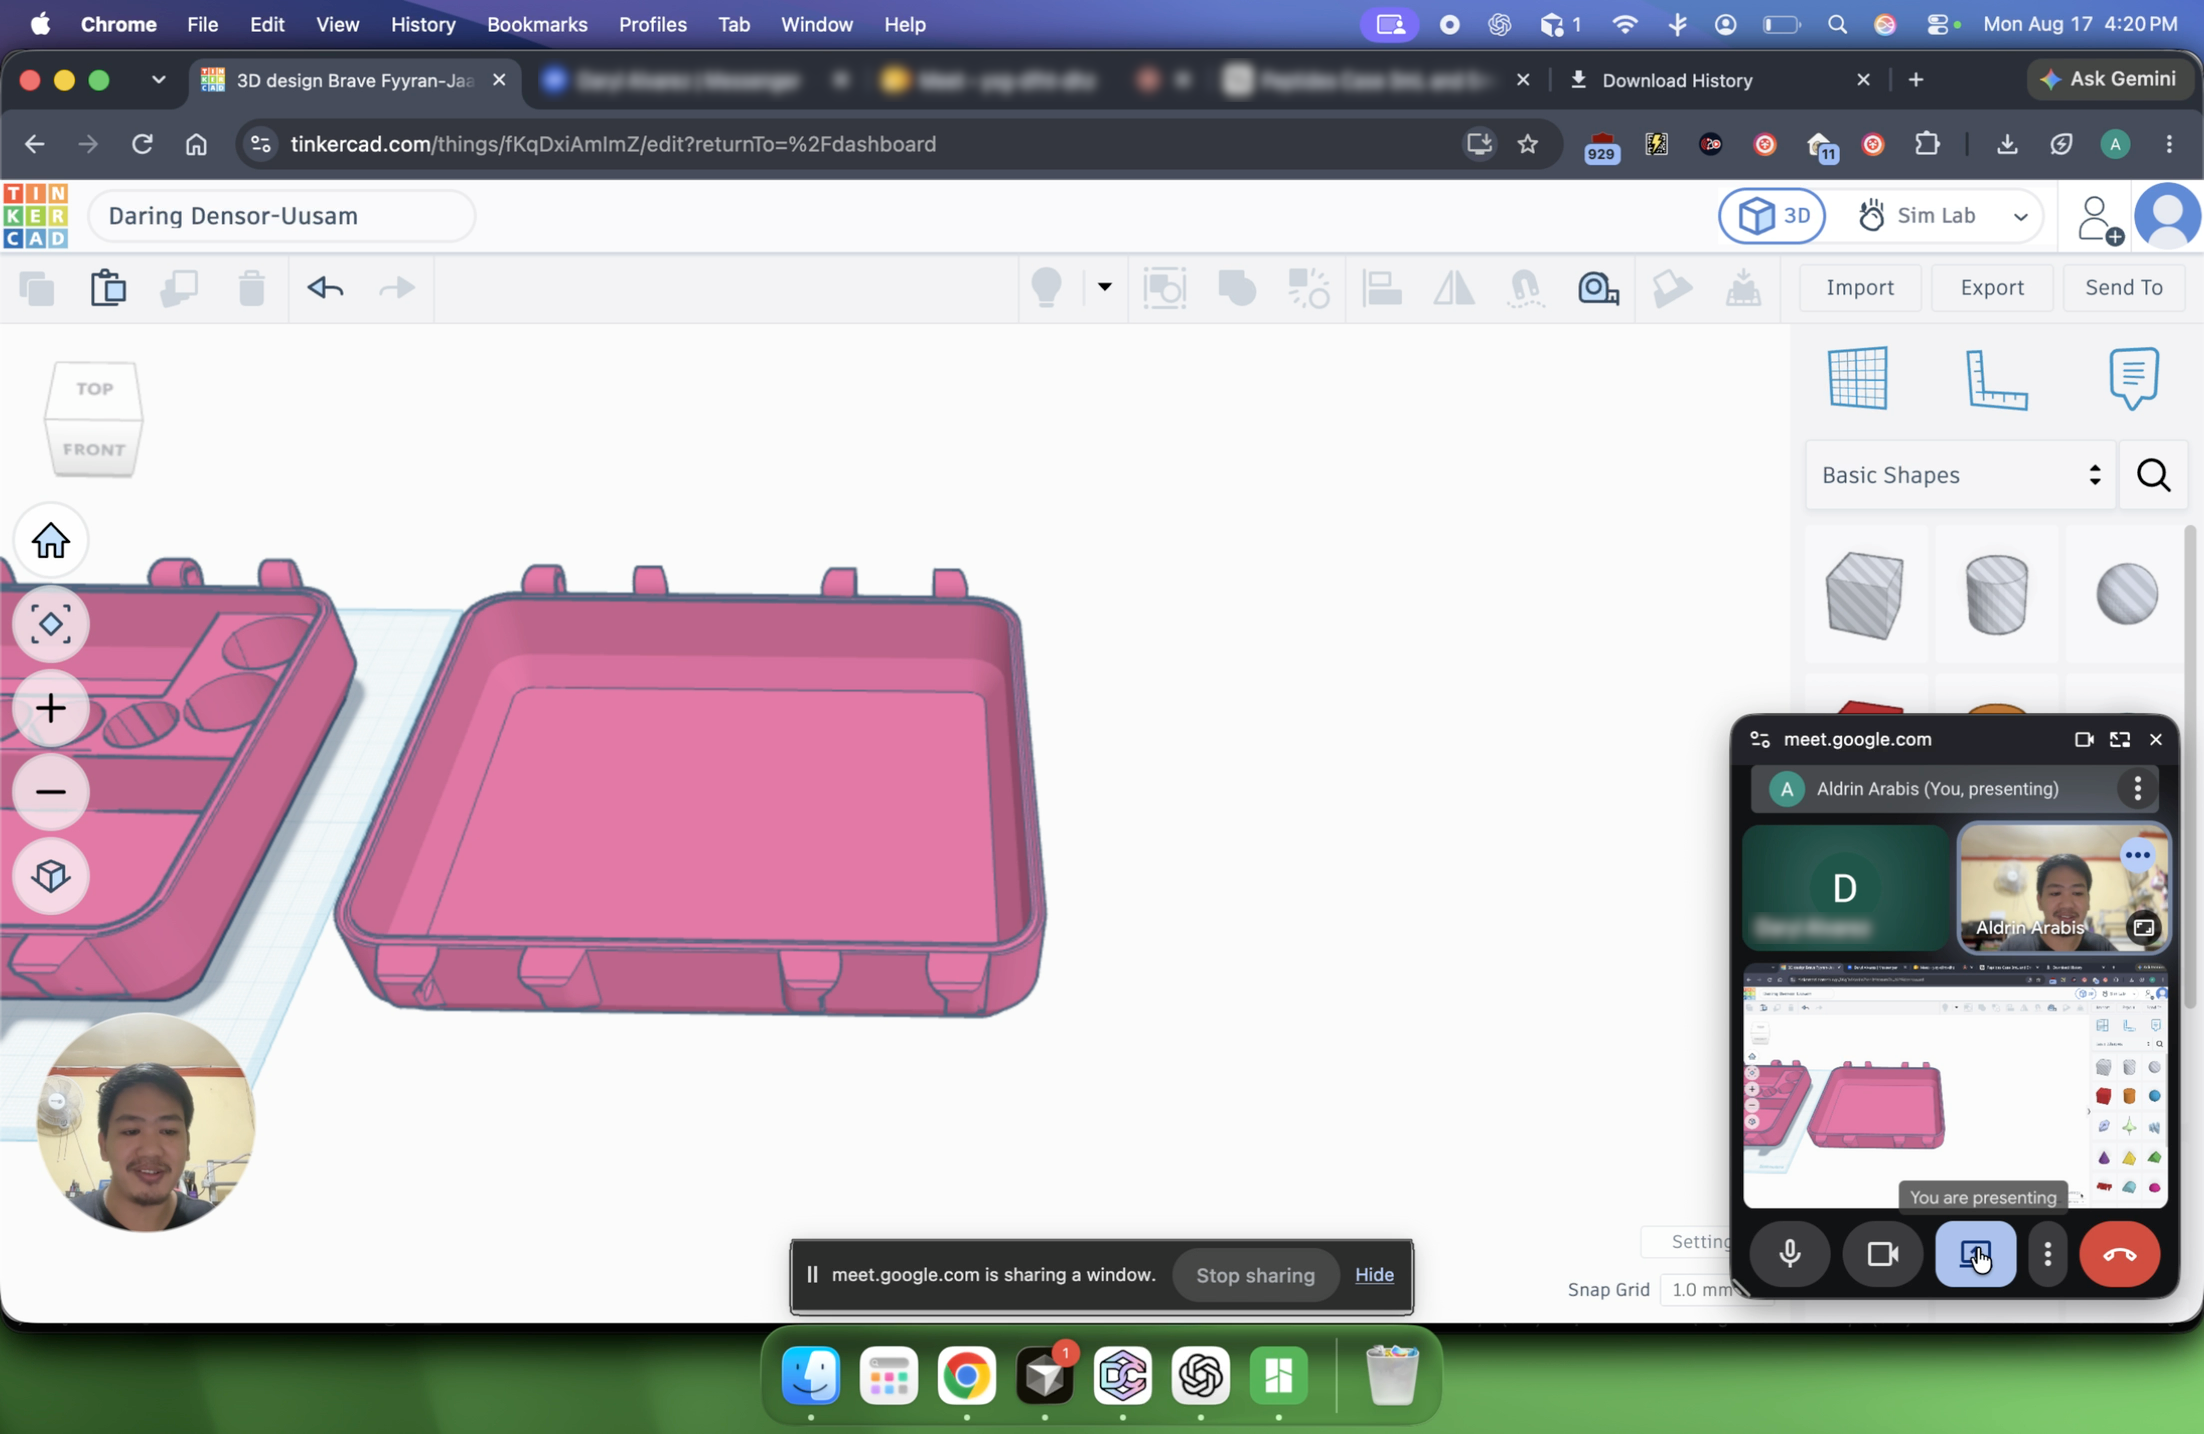Image resolution: width=2204 pixels, height=1434 pixels.
Task: Mute microphone in the Meet popup
Action: (1789, 1254)
